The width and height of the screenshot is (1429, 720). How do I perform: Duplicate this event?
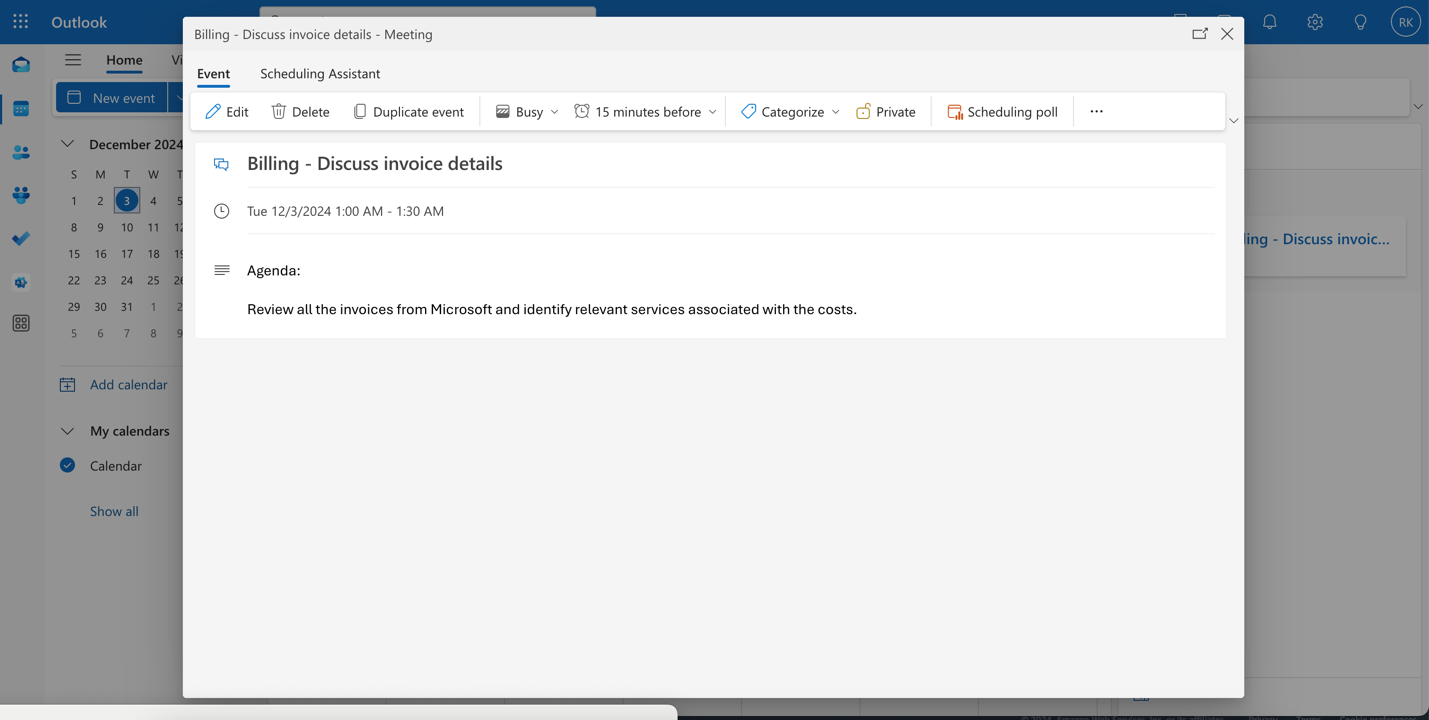(x=408, y=112)
